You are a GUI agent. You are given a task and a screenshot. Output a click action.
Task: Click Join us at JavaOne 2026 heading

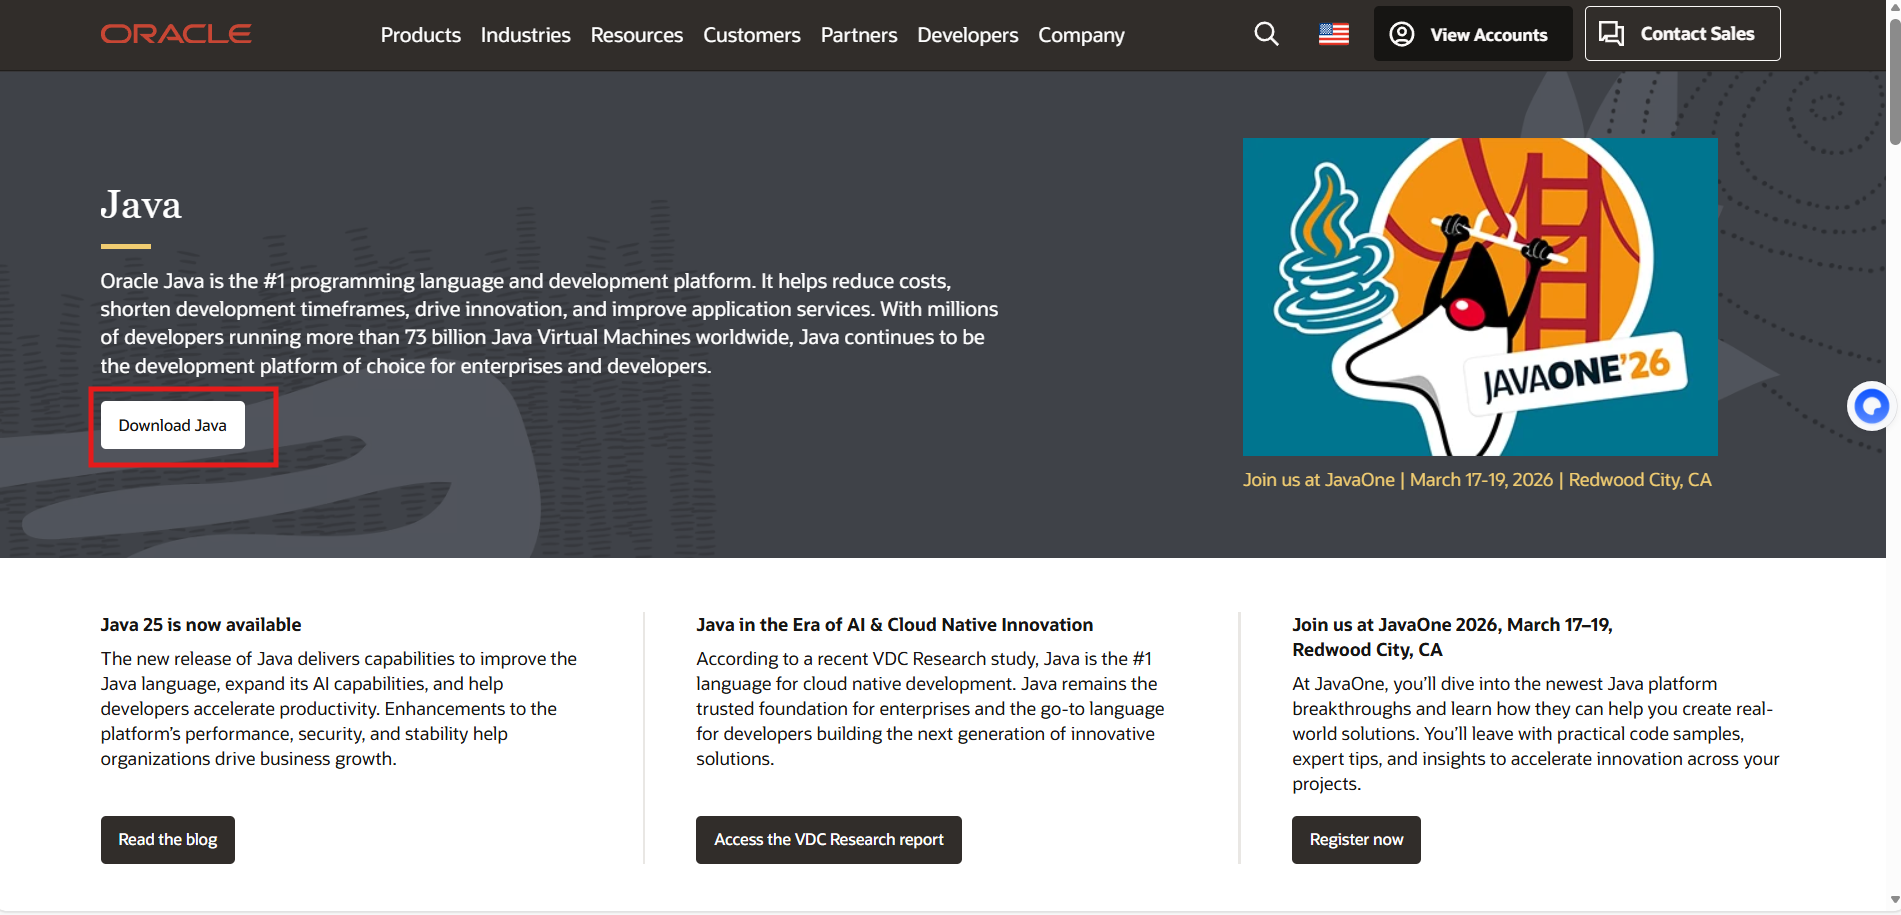[x=1452, y=637]
